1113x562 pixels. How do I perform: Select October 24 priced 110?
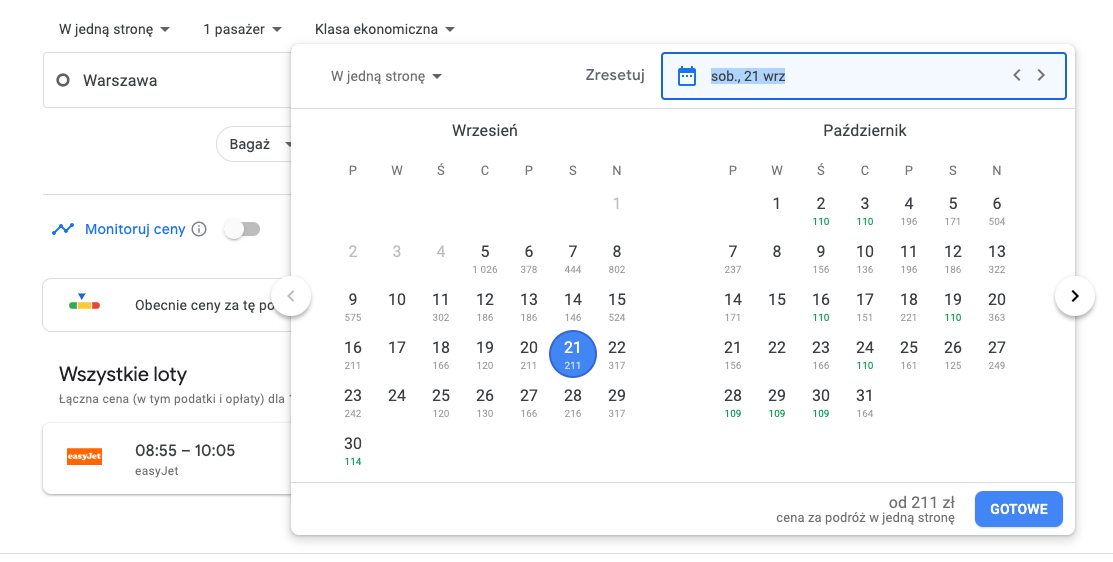(x=865, y=355)
